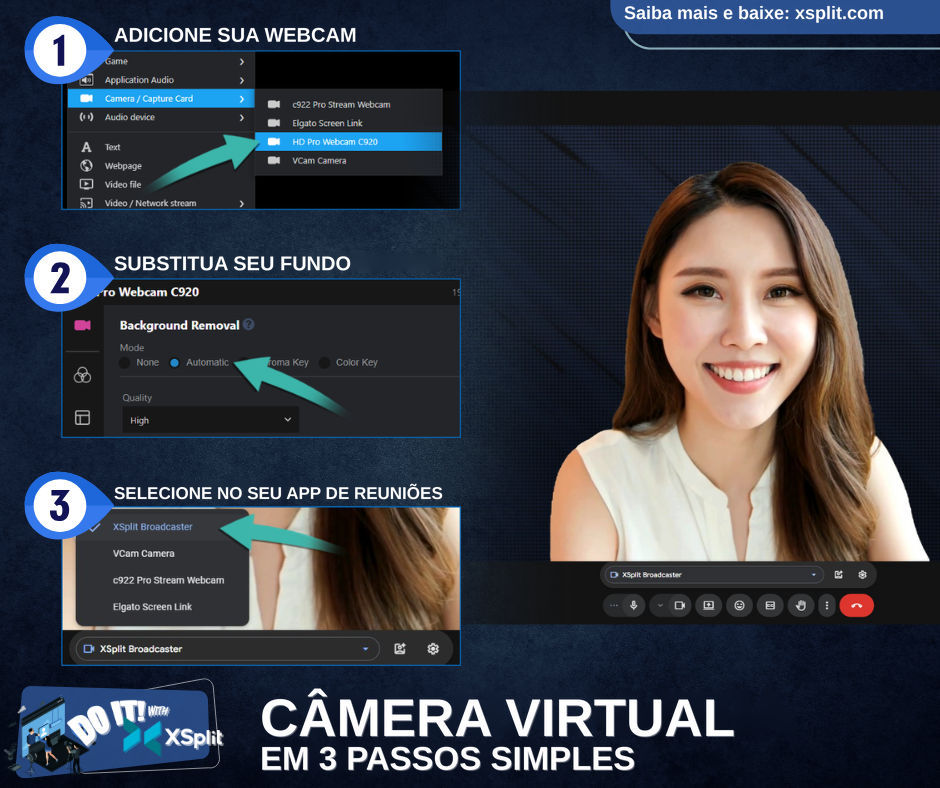Select XSplit Broadcaster in step 3 camera list
This screenshot has height=788, width=940.
click(x=162, y=527)
